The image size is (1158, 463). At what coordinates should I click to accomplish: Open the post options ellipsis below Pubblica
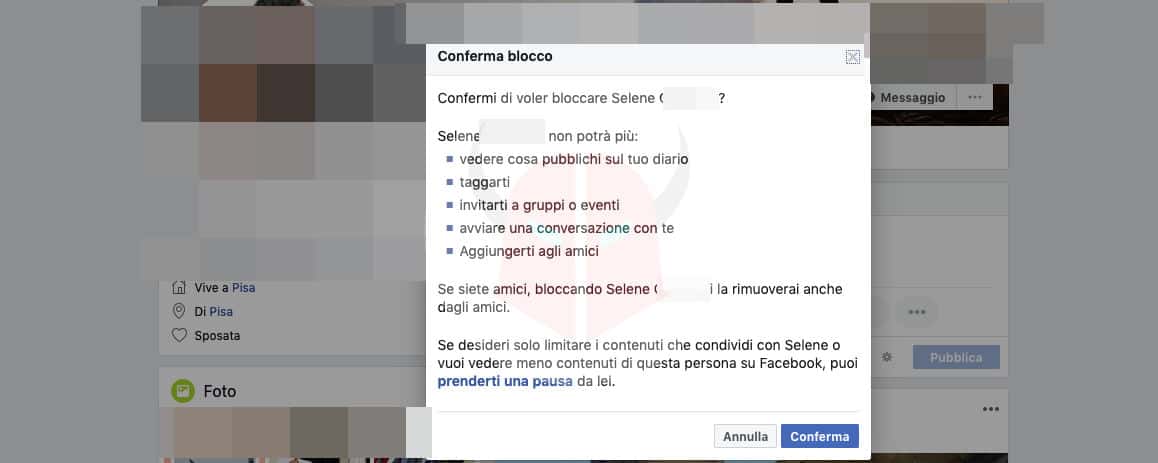click(990, 409)
